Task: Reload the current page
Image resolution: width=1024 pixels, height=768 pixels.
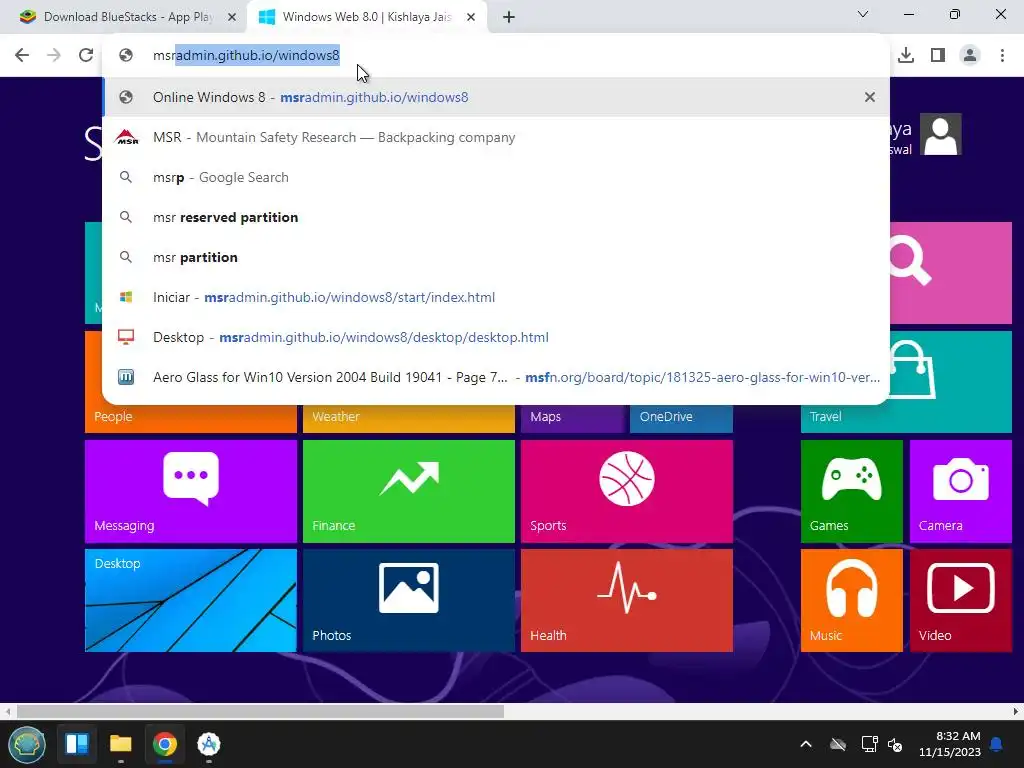Action: point(86,55)
